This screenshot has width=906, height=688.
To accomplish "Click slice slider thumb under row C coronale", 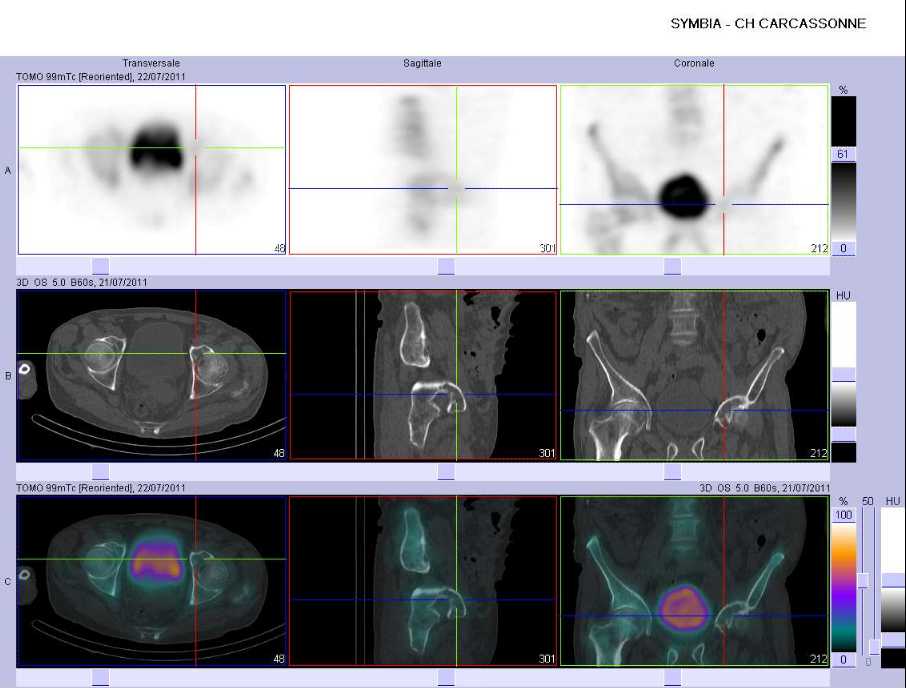I will [672, 678].
